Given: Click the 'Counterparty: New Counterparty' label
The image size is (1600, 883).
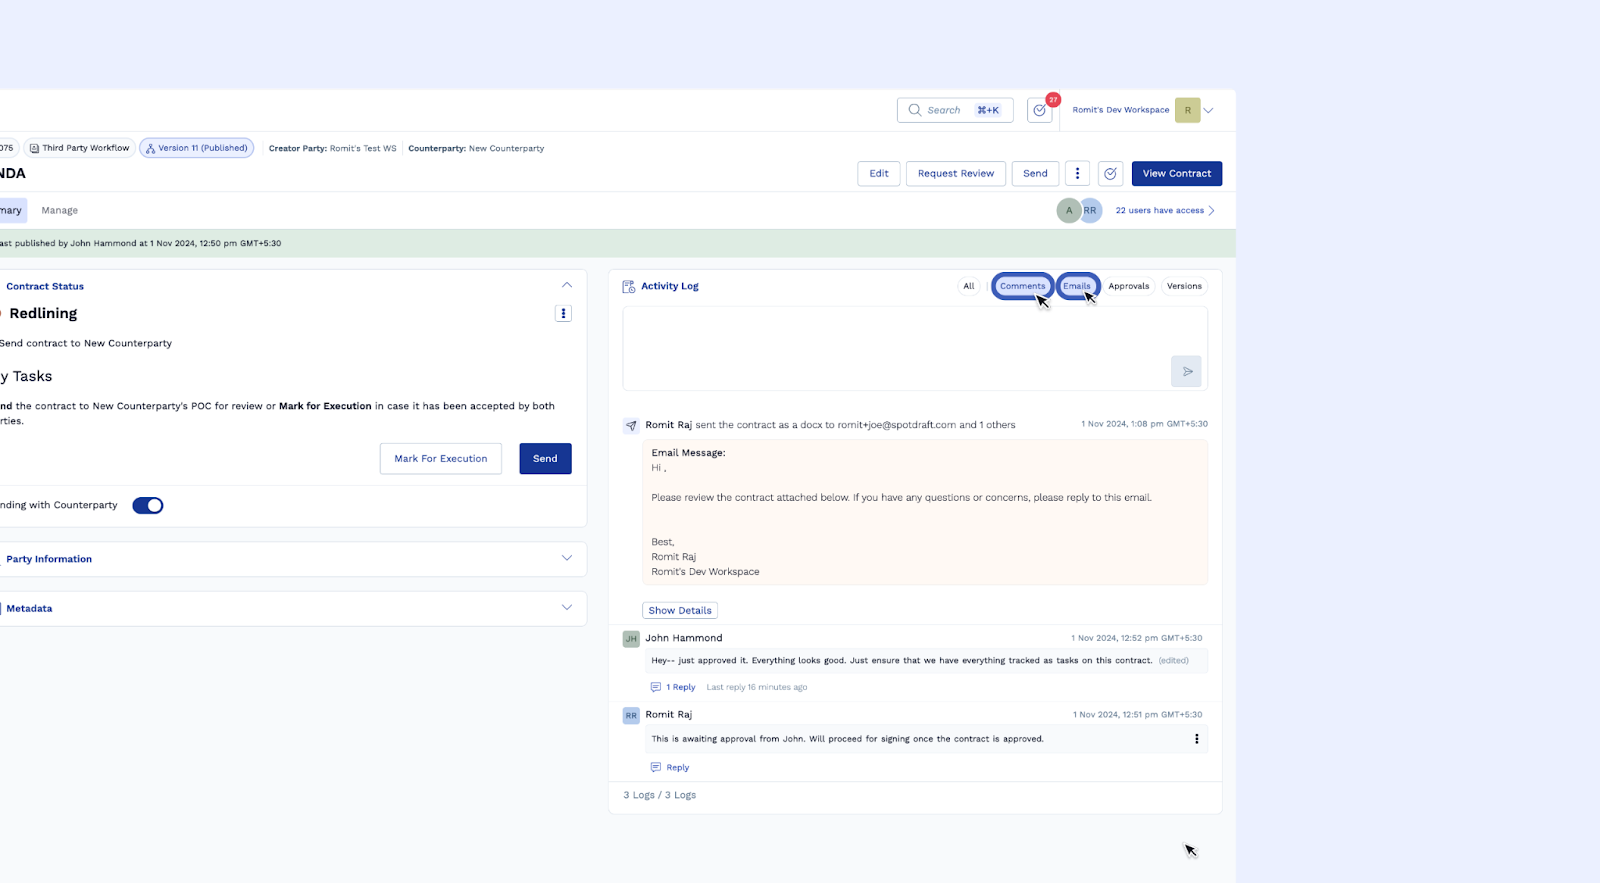Looking at the screenshot, I should 476,148.
